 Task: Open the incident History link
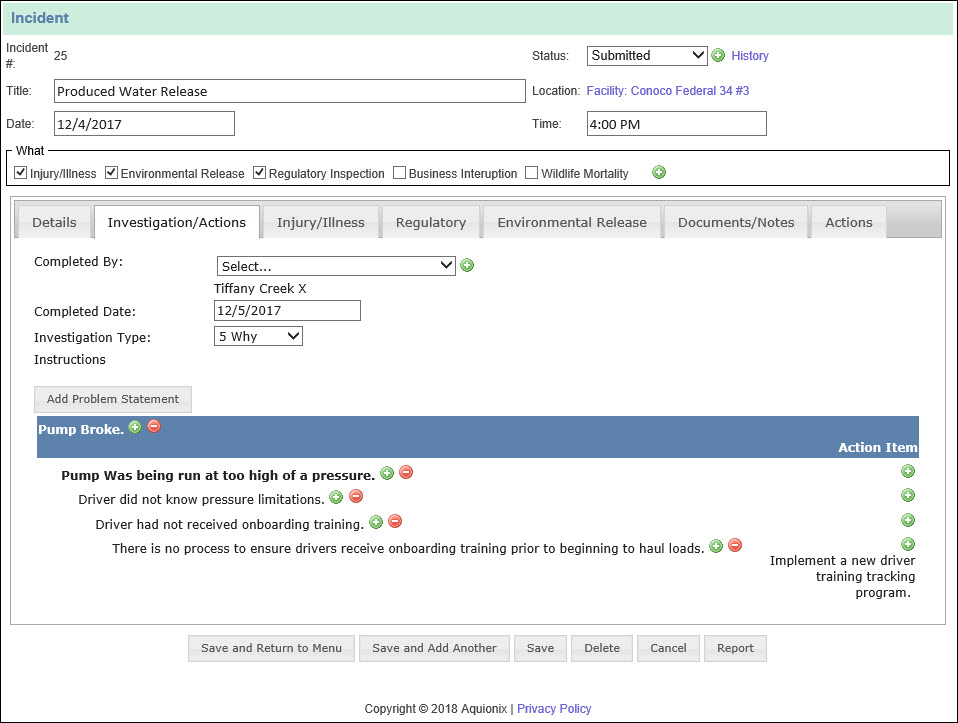click(749, 55)
